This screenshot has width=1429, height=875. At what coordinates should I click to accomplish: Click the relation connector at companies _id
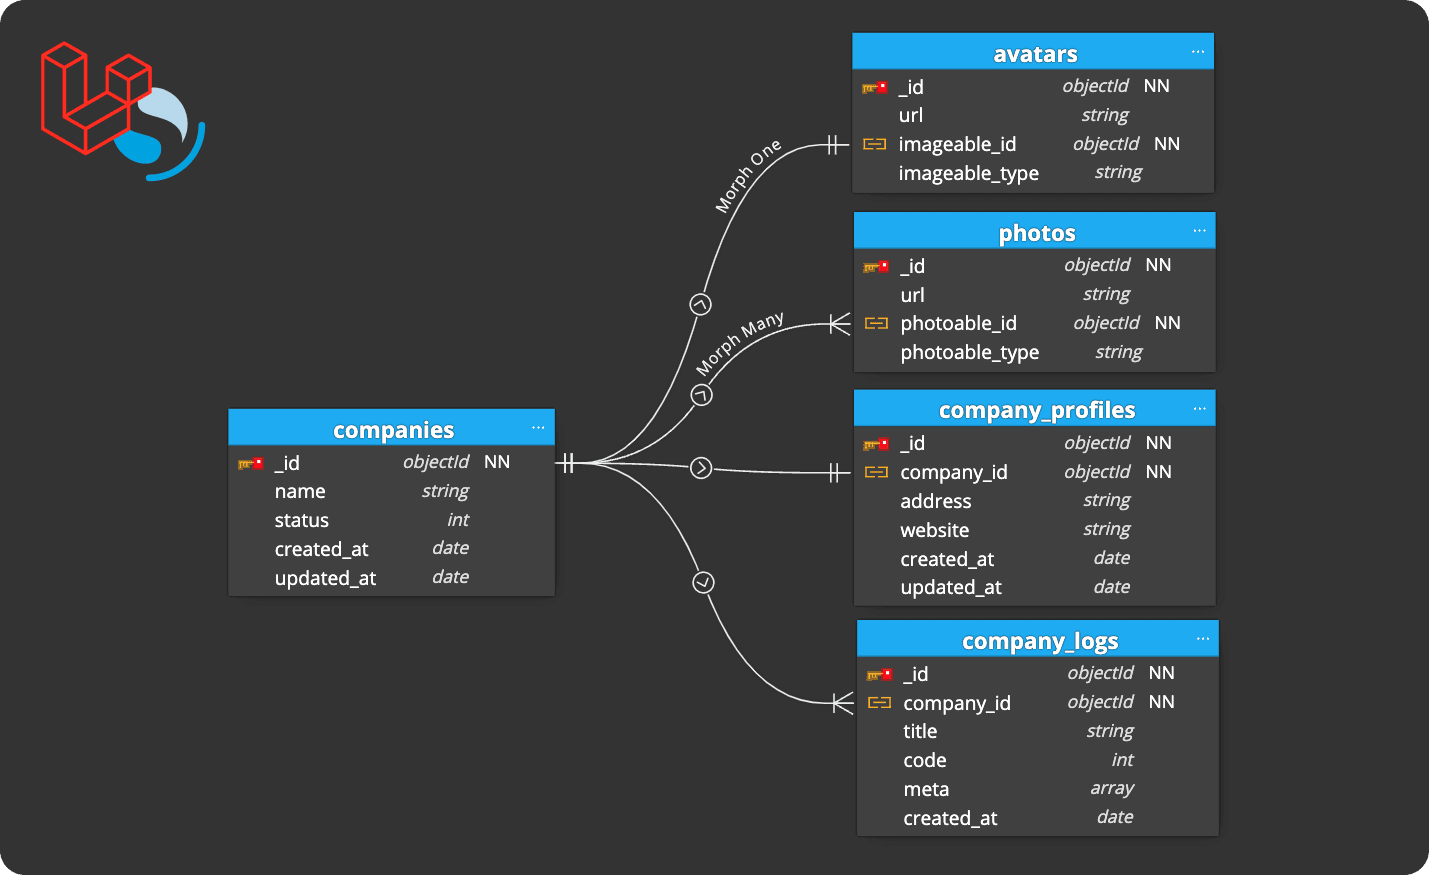[x=567, y=462]
